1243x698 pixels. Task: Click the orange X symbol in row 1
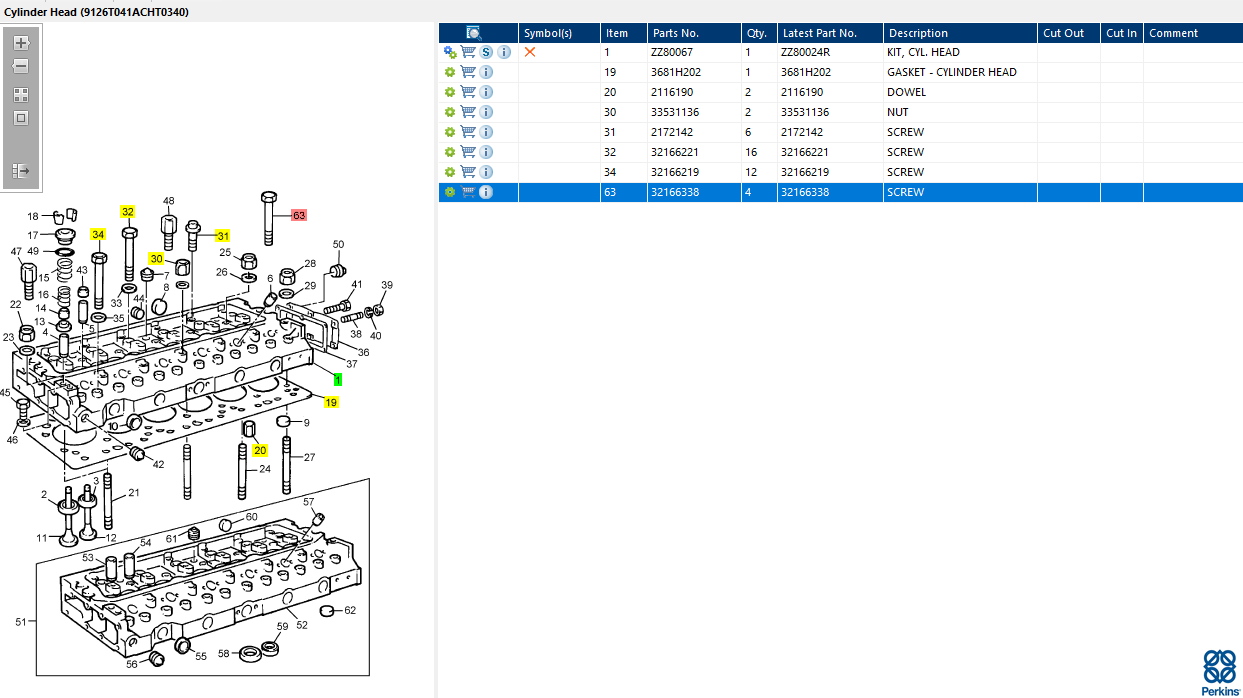coord(530,52)
